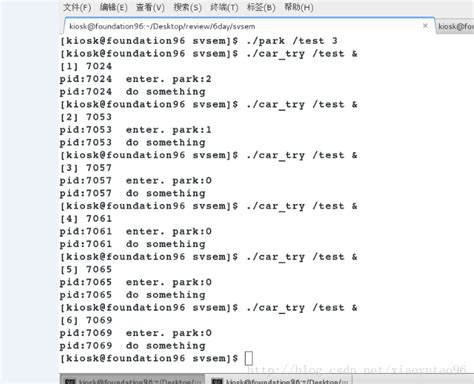Open the 帮助(H) menu
Screen dimensions: 474x384
[299, 7]
